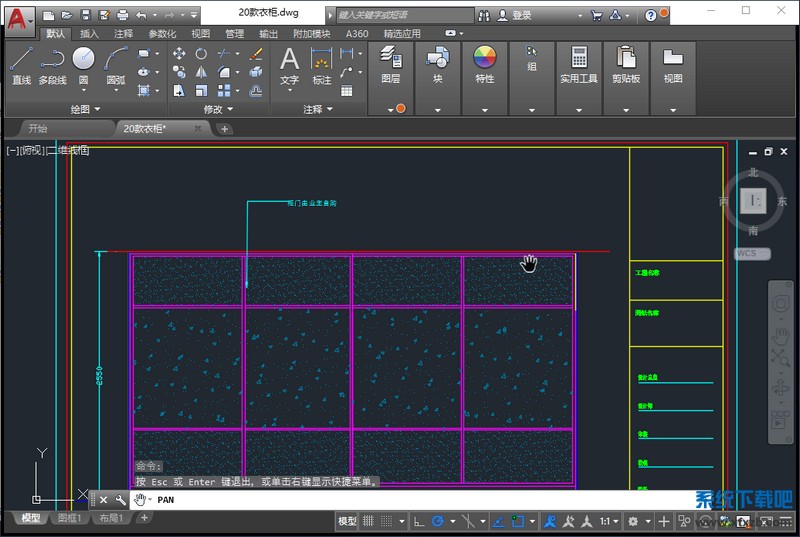
Task: Pick the Arc (圆弧) tool
Action: tap(116, 60)
